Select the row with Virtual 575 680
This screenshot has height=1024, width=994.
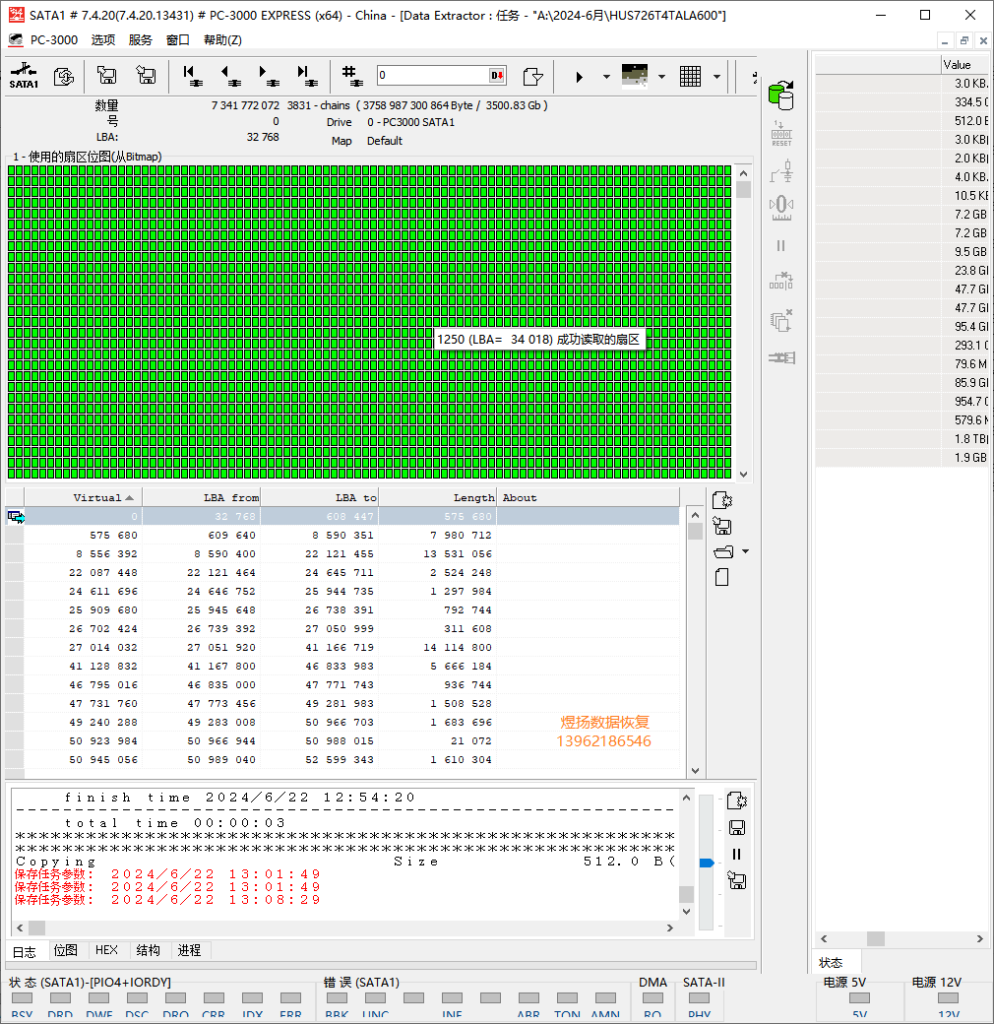point(342,536)
